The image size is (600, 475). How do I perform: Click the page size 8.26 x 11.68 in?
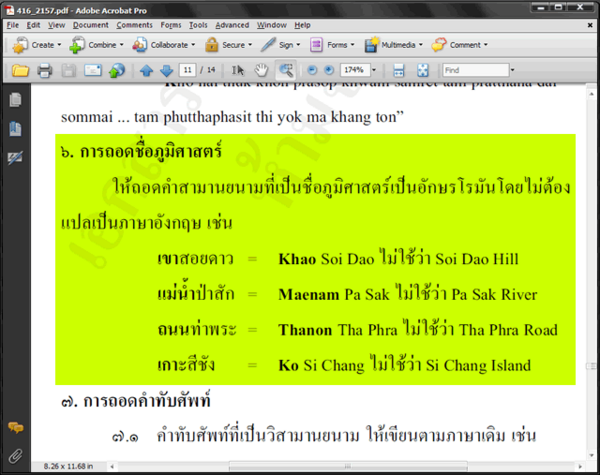pos(68,466)
